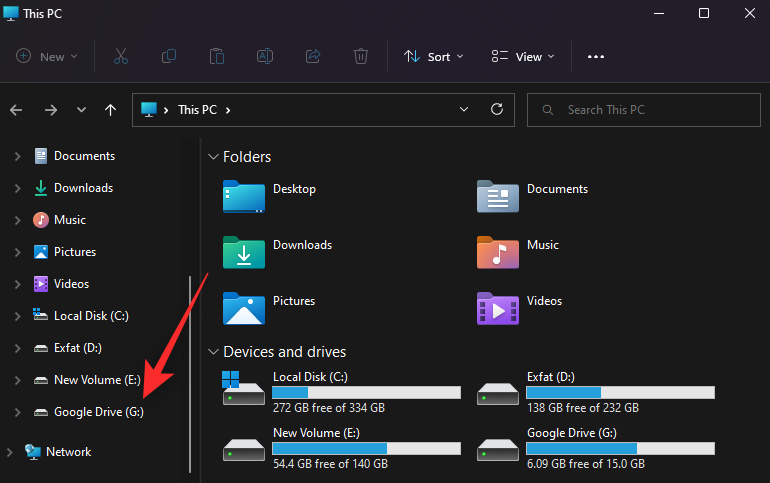
Task: Open the See more ellipsis menu
Action: (596, 57)
